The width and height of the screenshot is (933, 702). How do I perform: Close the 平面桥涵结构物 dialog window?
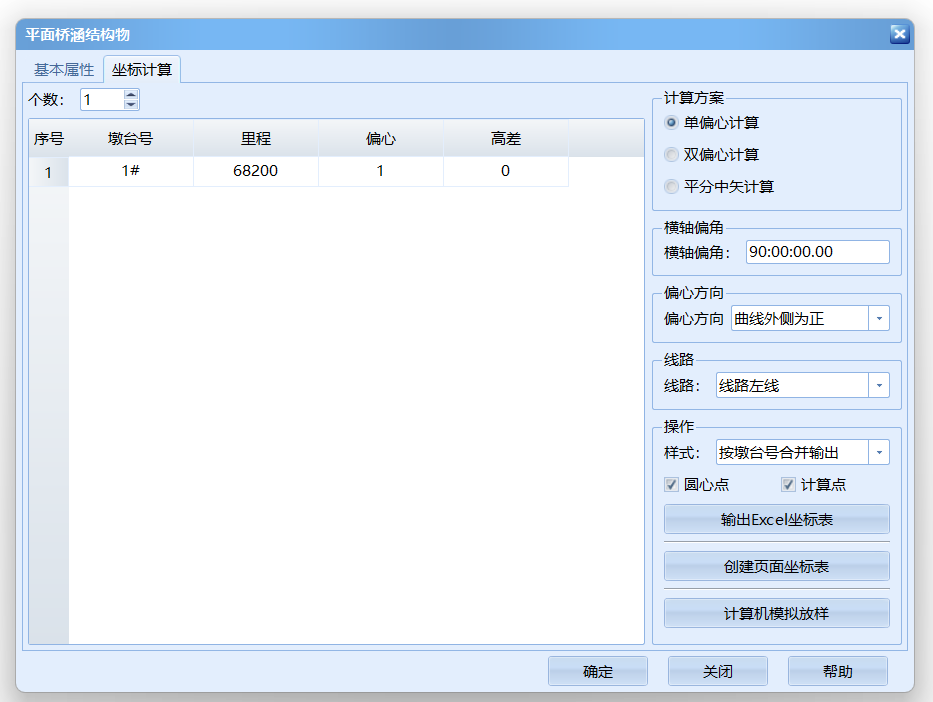click(898, 34)
